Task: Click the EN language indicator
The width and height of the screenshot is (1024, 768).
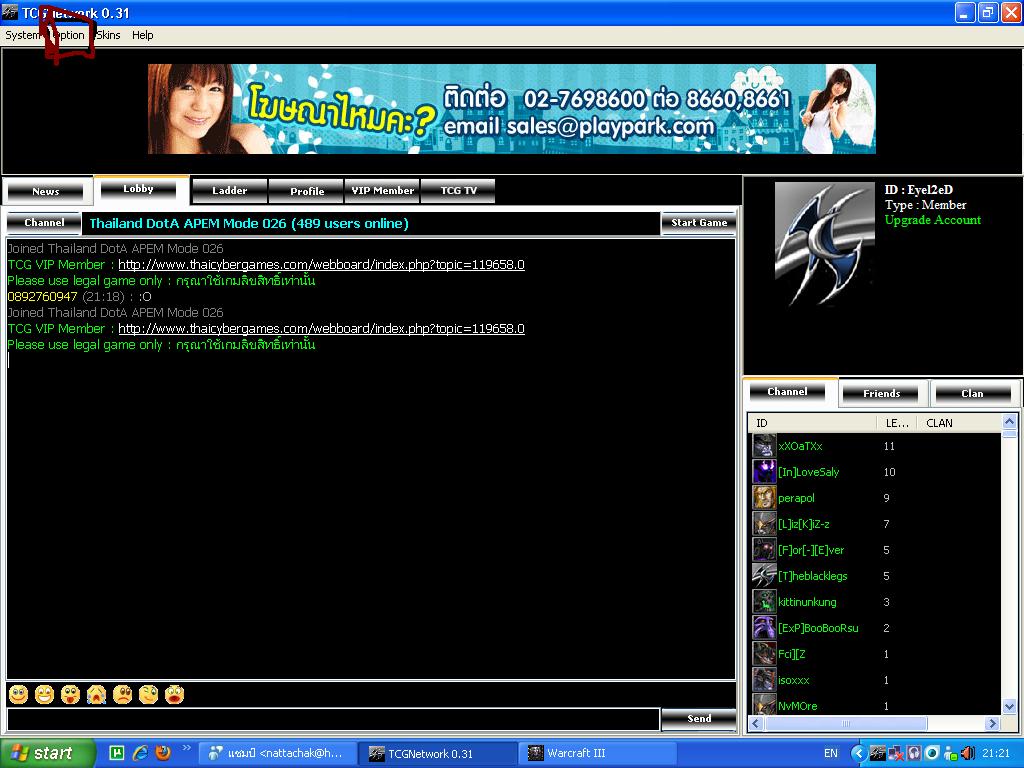Action: (831, 753)
